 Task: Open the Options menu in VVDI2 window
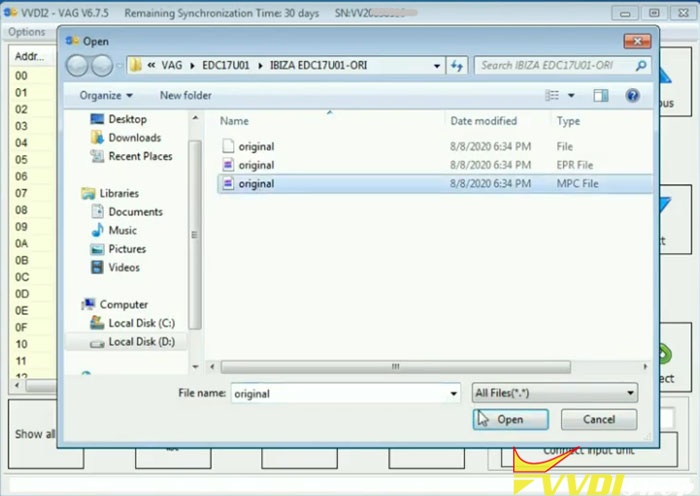pyautogui.click(x=27, y=32)
